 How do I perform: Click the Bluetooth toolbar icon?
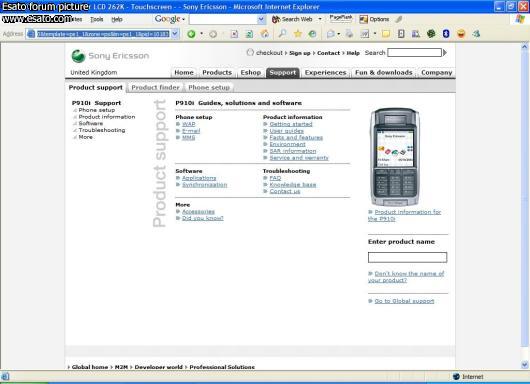tap(446, 33)
